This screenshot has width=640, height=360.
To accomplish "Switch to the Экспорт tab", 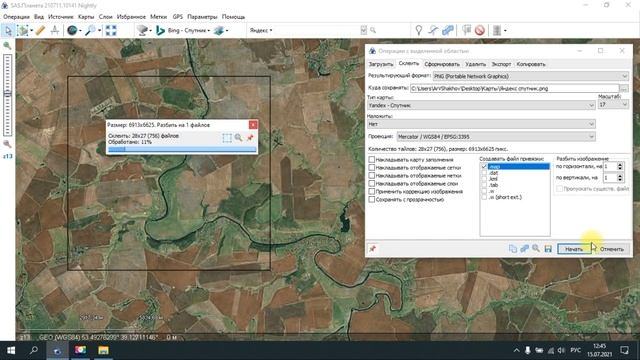I will tap(501, 64).
